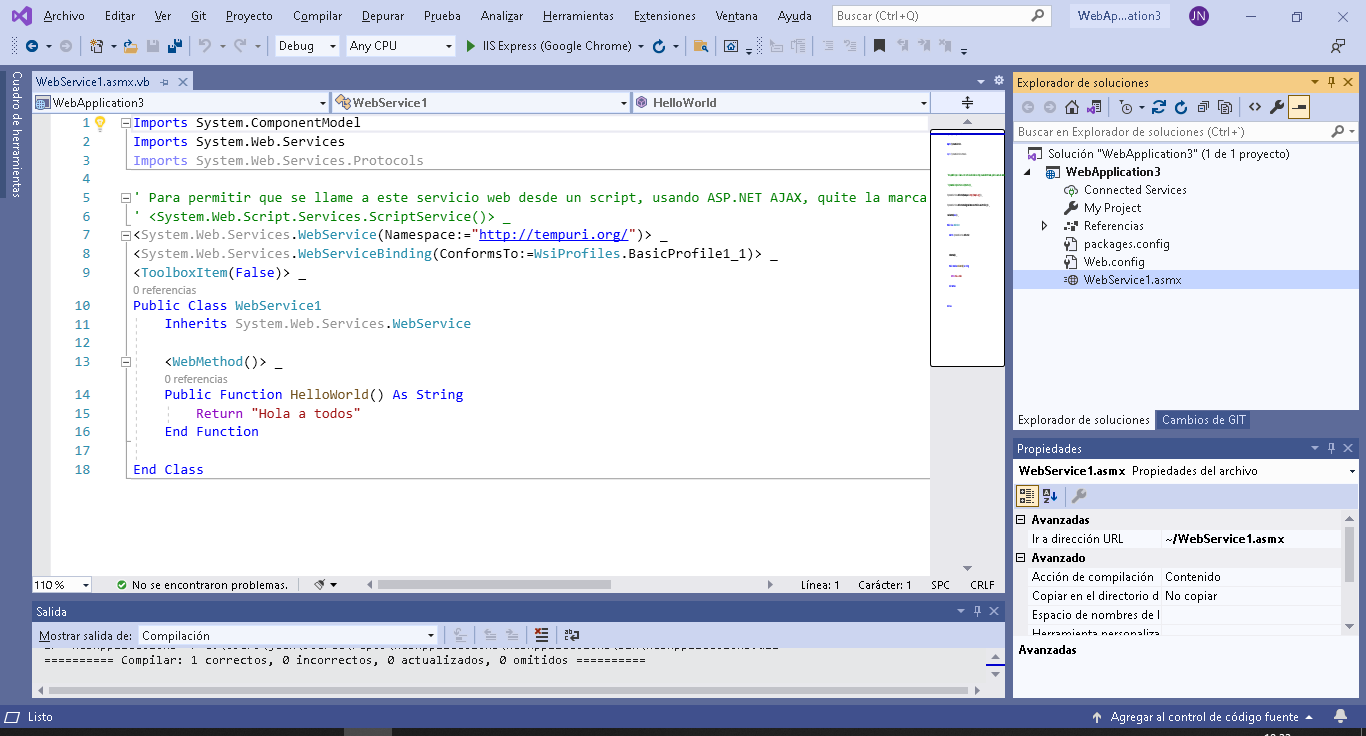Expand the Referencias node in Solution Explorer
The height and width of the screenshot is (736, 1366).
pyautogui.click(x=1045, y=226)
